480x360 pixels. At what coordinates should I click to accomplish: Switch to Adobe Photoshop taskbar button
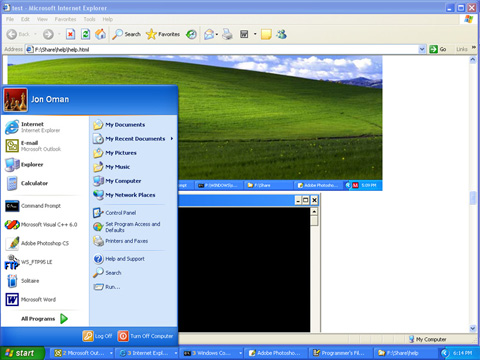(x=277, y=353)
